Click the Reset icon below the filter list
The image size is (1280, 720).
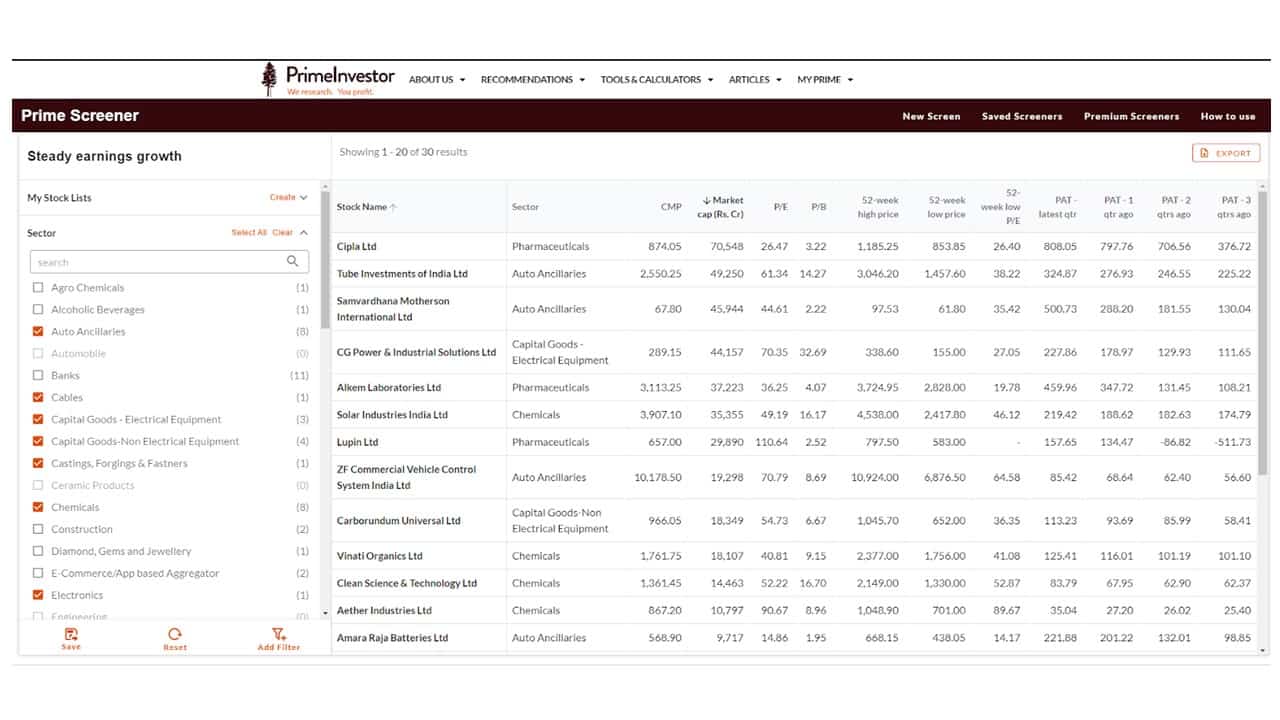(175, 634)
